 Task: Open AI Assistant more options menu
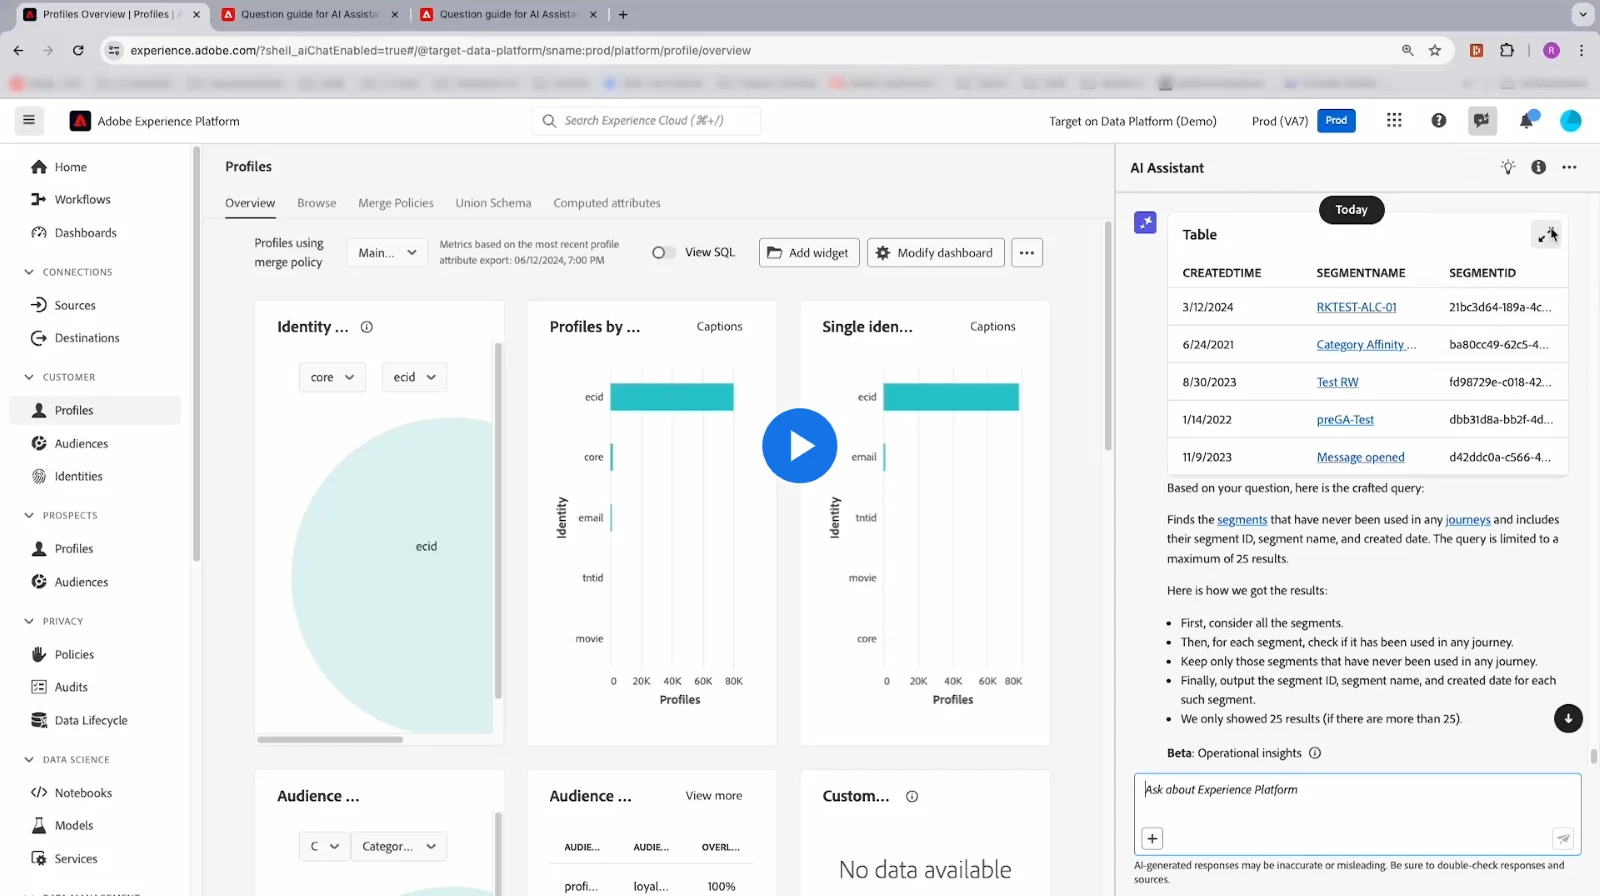coord(1569,167)
